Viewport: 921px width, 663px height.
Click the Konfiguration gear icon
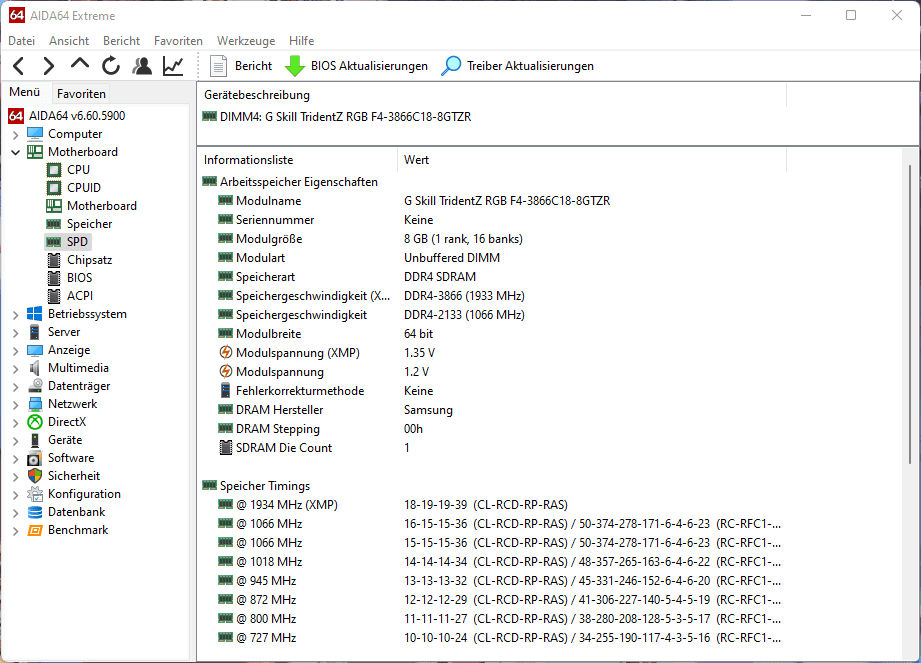coord(35,494)
